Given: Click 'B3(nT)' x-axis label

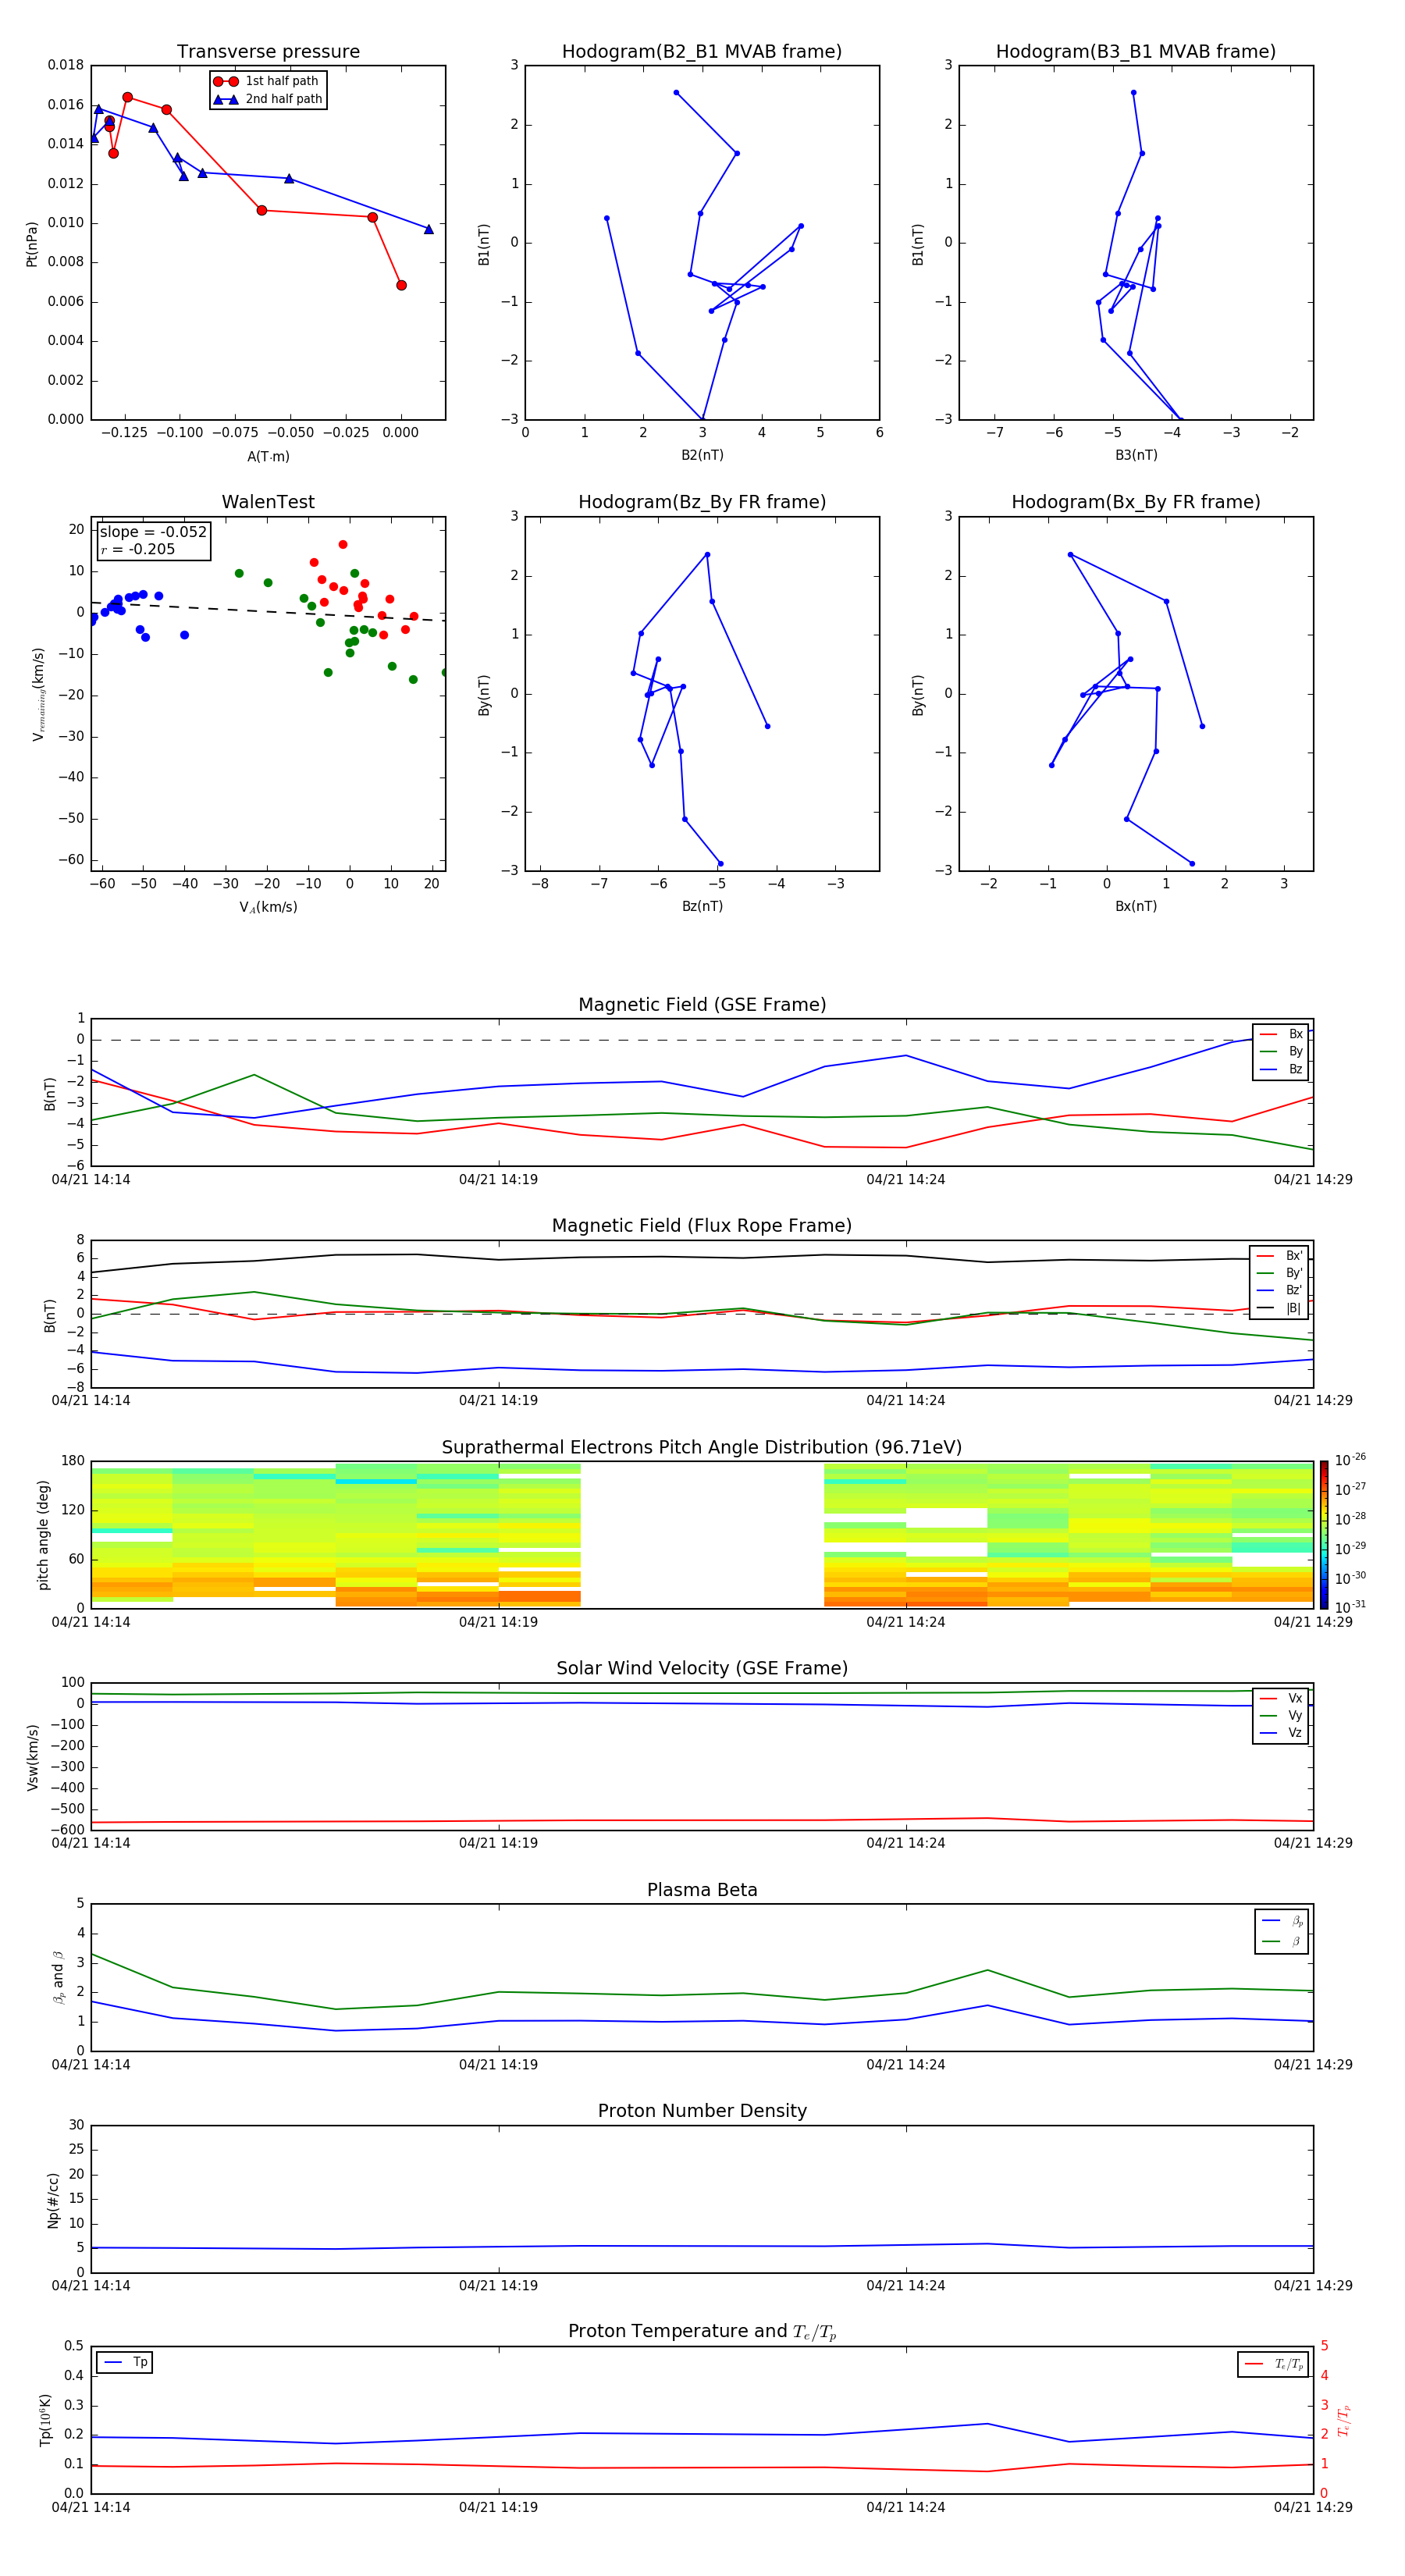Looking at the screenshot, I should coord(1136,455).
